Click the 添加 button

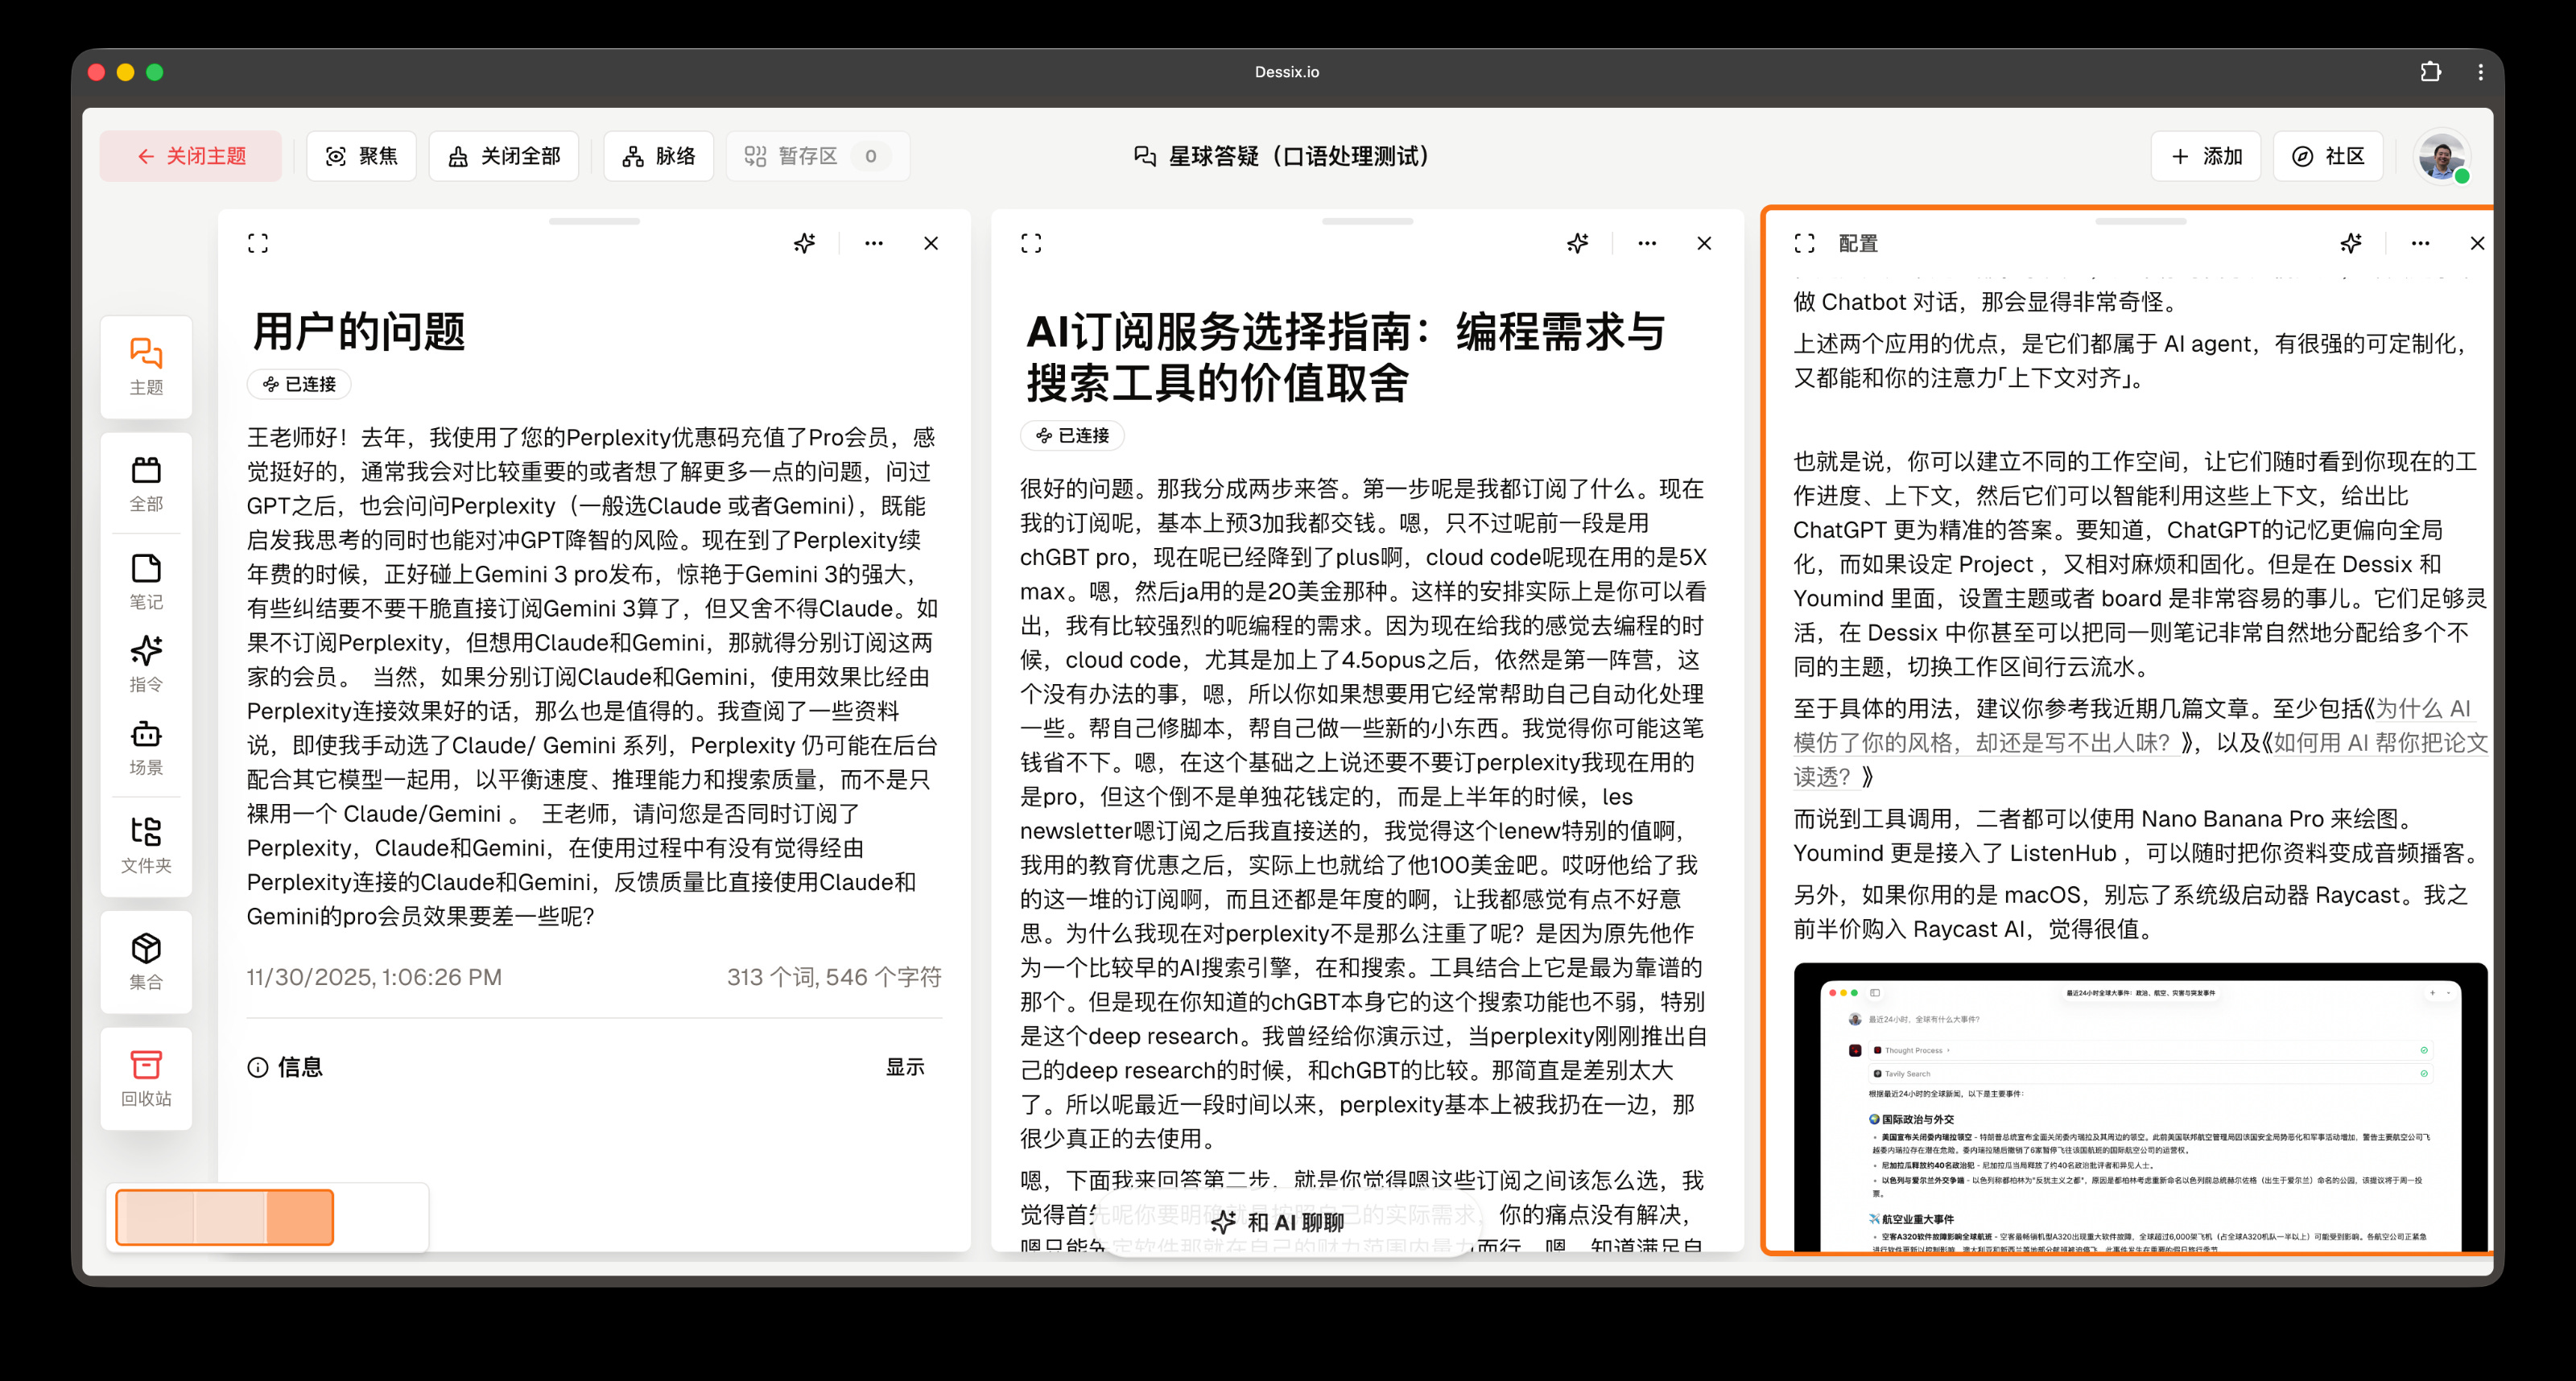(x=2205, y=155)
